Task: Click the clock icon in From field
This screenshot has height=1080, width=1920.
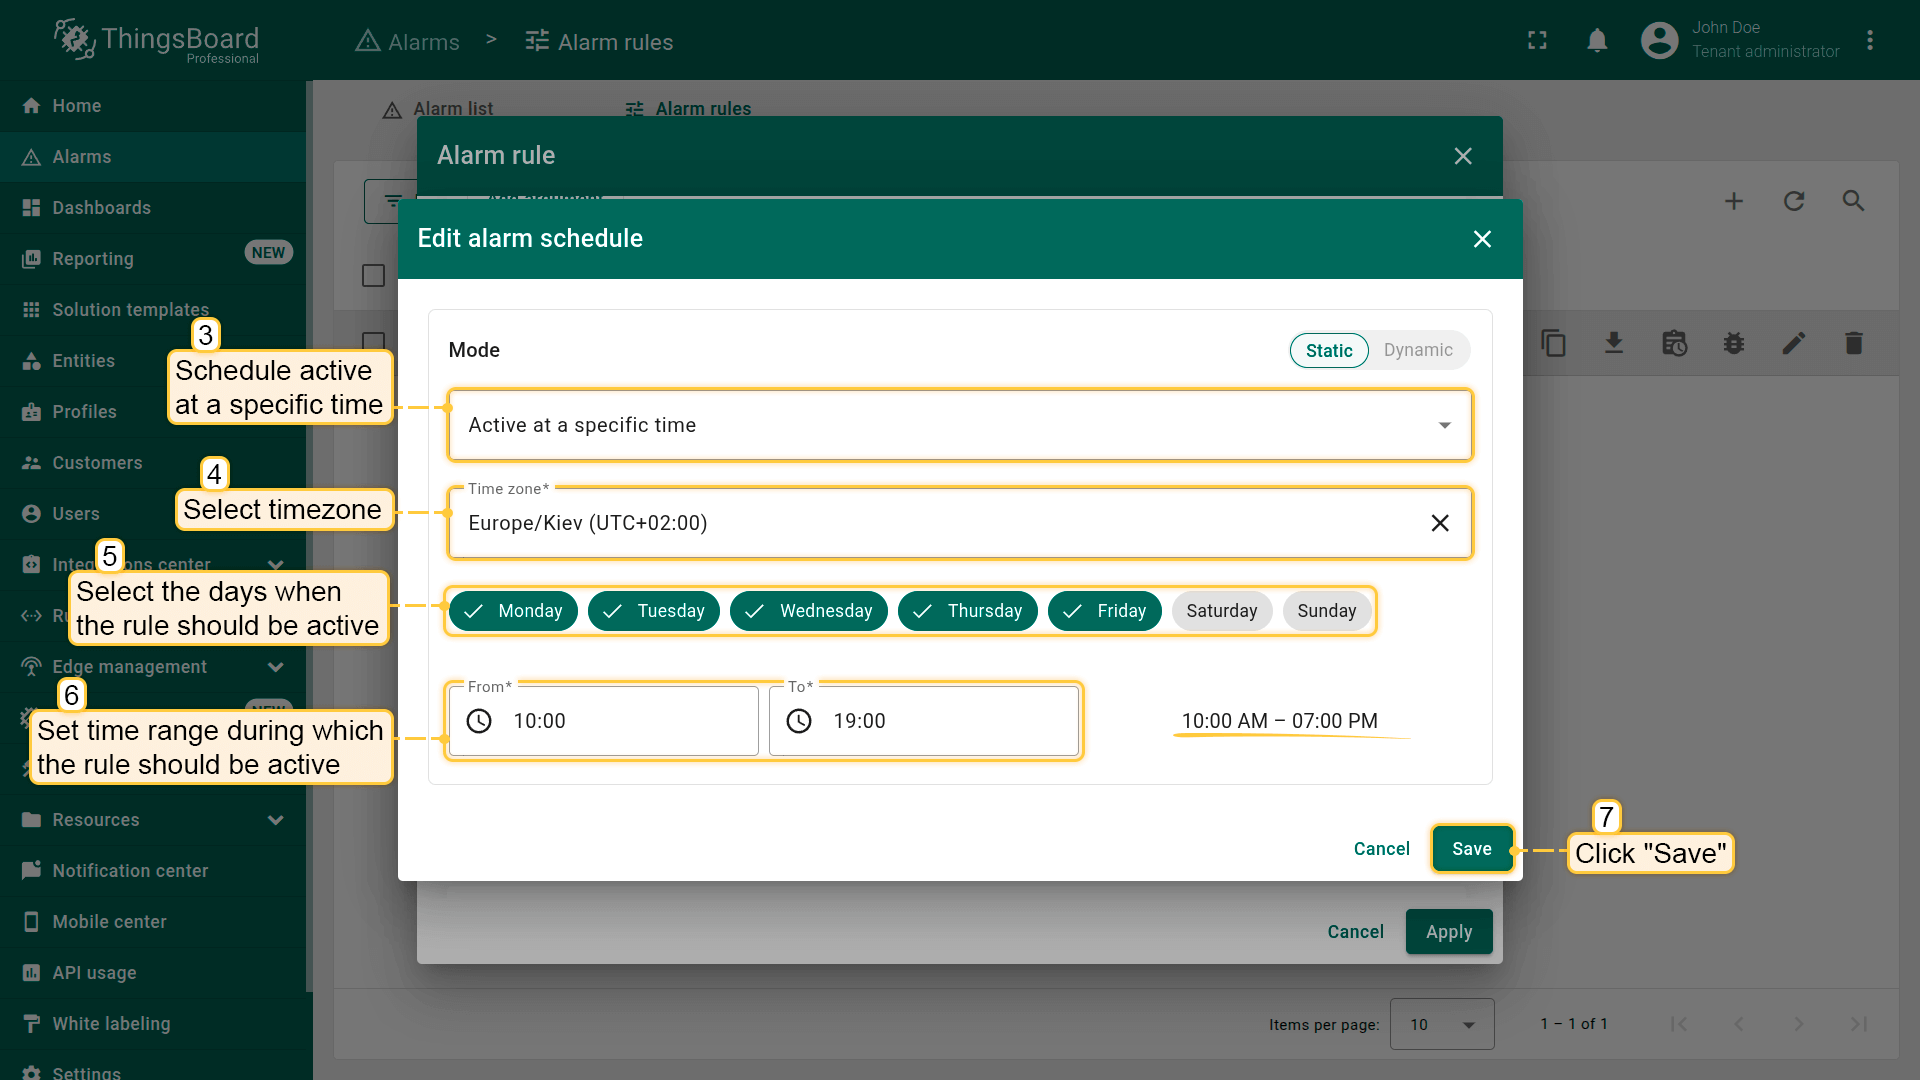Action: 479,721
